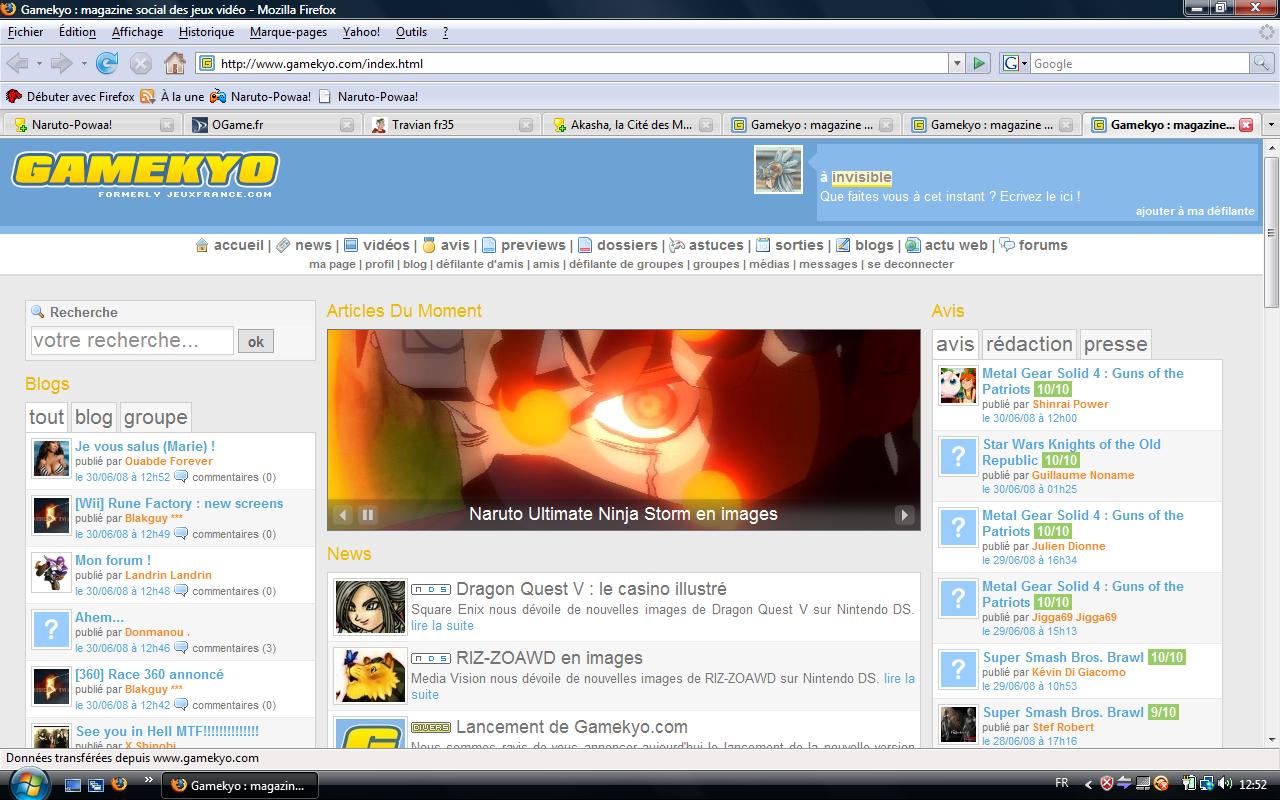Open blog post Mon forum !
The height and width of the screenshot is (800, 1280).
113,560
